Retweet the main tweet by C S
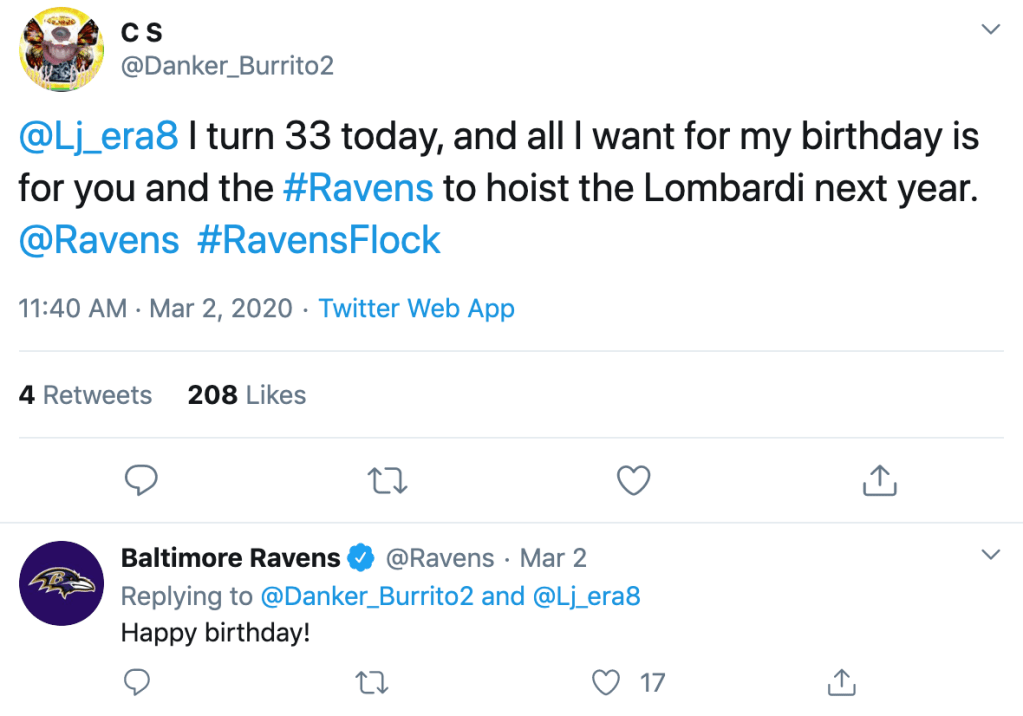Screen dimensions: 1023x716 tap(388, 481)
